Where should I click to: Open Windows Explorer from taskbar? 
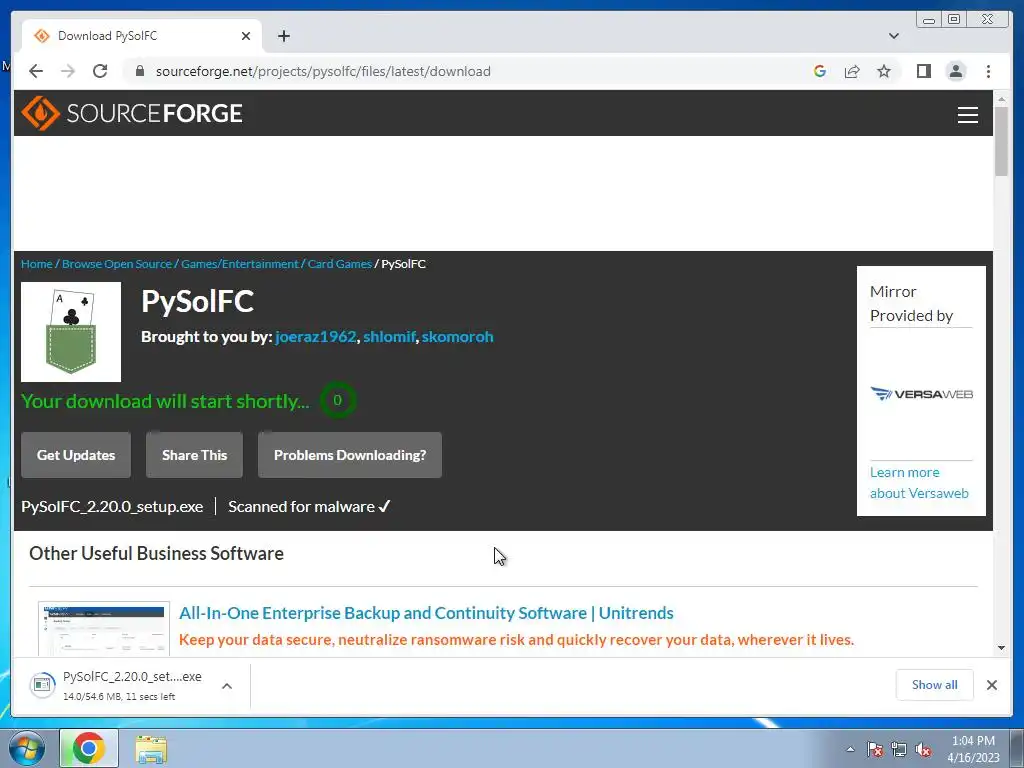pos(151,748)
